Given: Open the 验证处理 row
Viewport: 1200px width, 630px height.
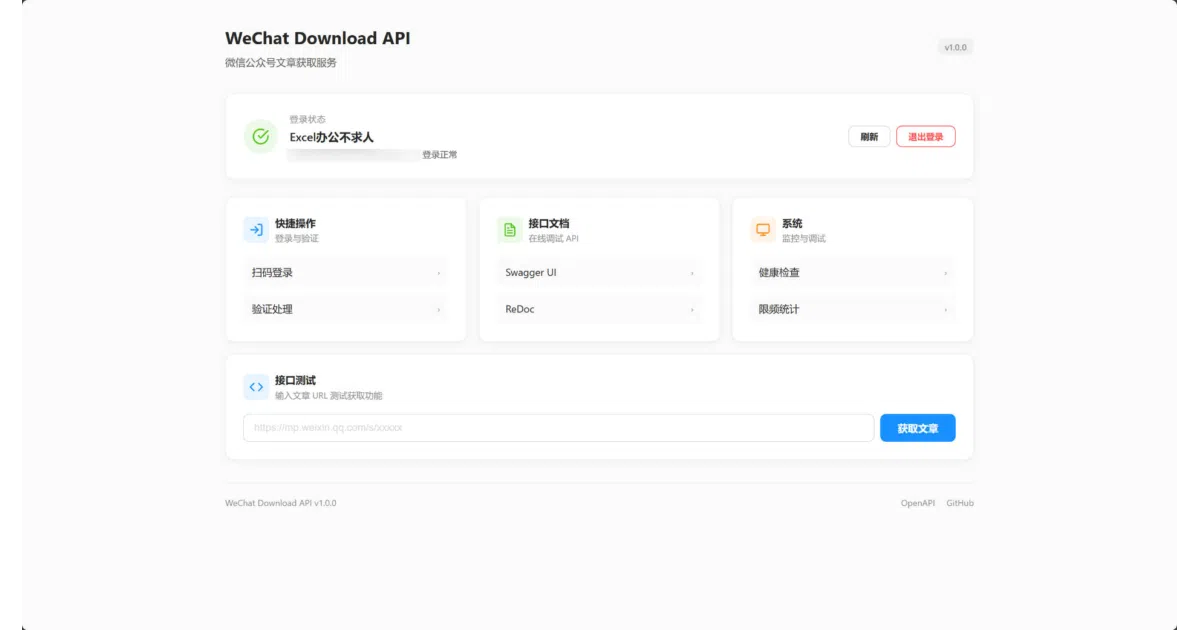Looking at the screenshot, I should pyautogui.click(x=346, y=309).
